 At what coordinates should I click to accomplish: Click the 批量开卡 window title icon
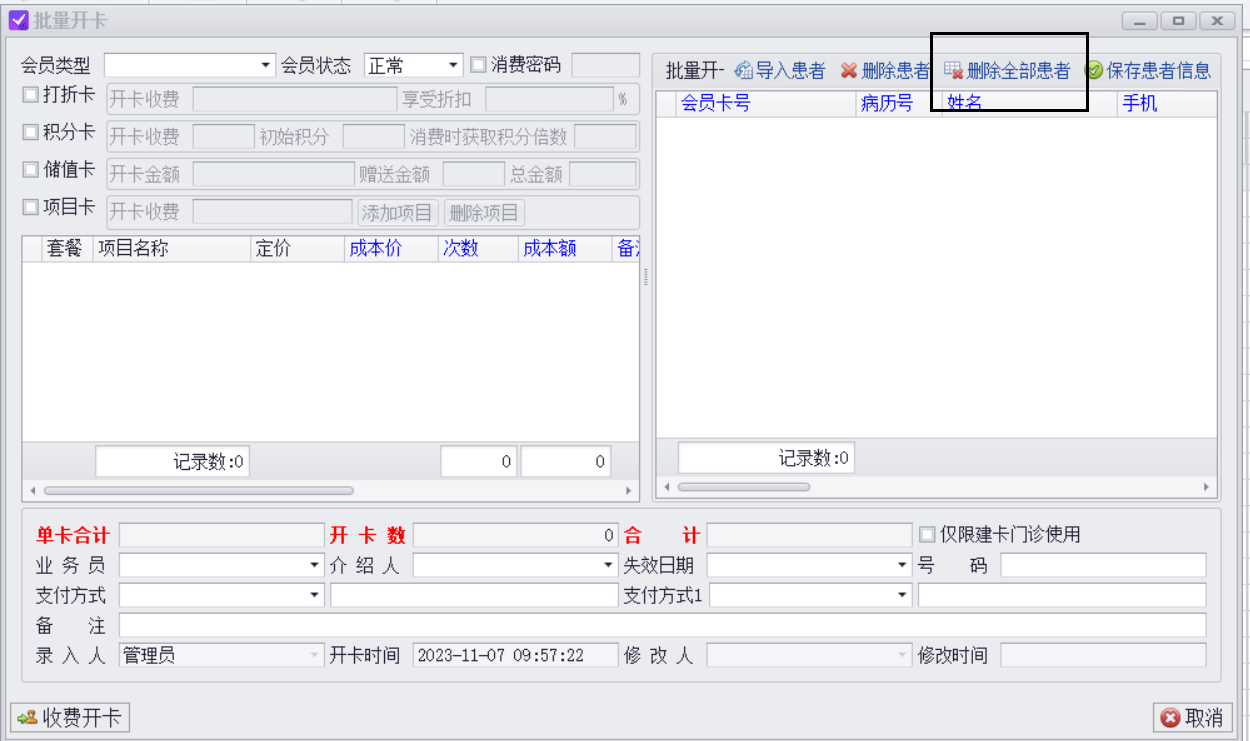coord(18,20)
